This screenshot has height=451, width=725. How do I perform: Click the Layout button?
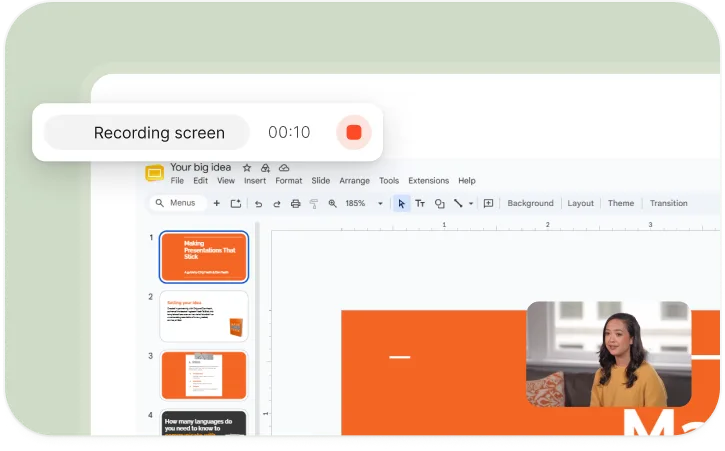[580, 203]
